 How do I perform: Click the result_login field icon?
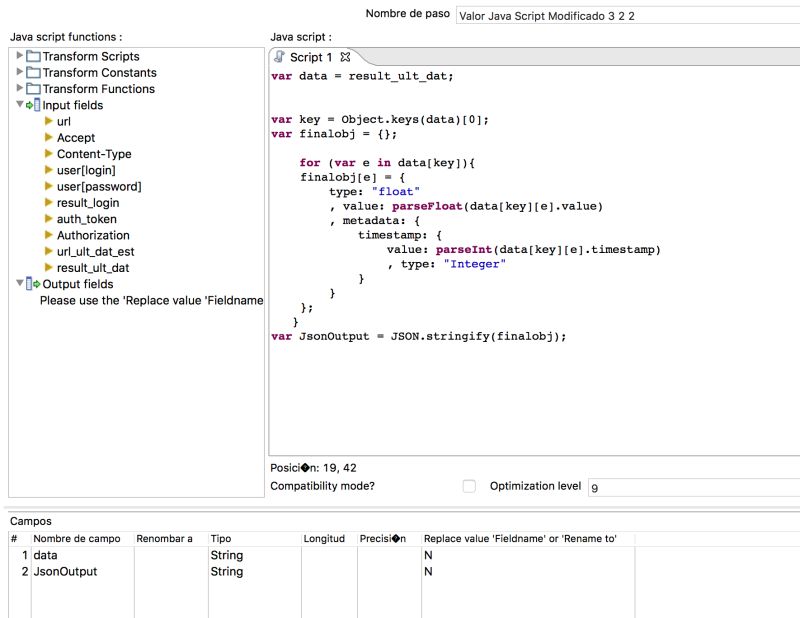[48, 202]
